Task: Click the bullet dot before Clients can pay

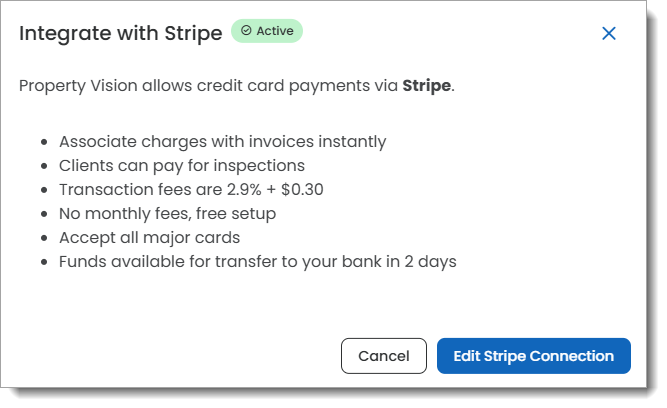Action: point(41,166)
